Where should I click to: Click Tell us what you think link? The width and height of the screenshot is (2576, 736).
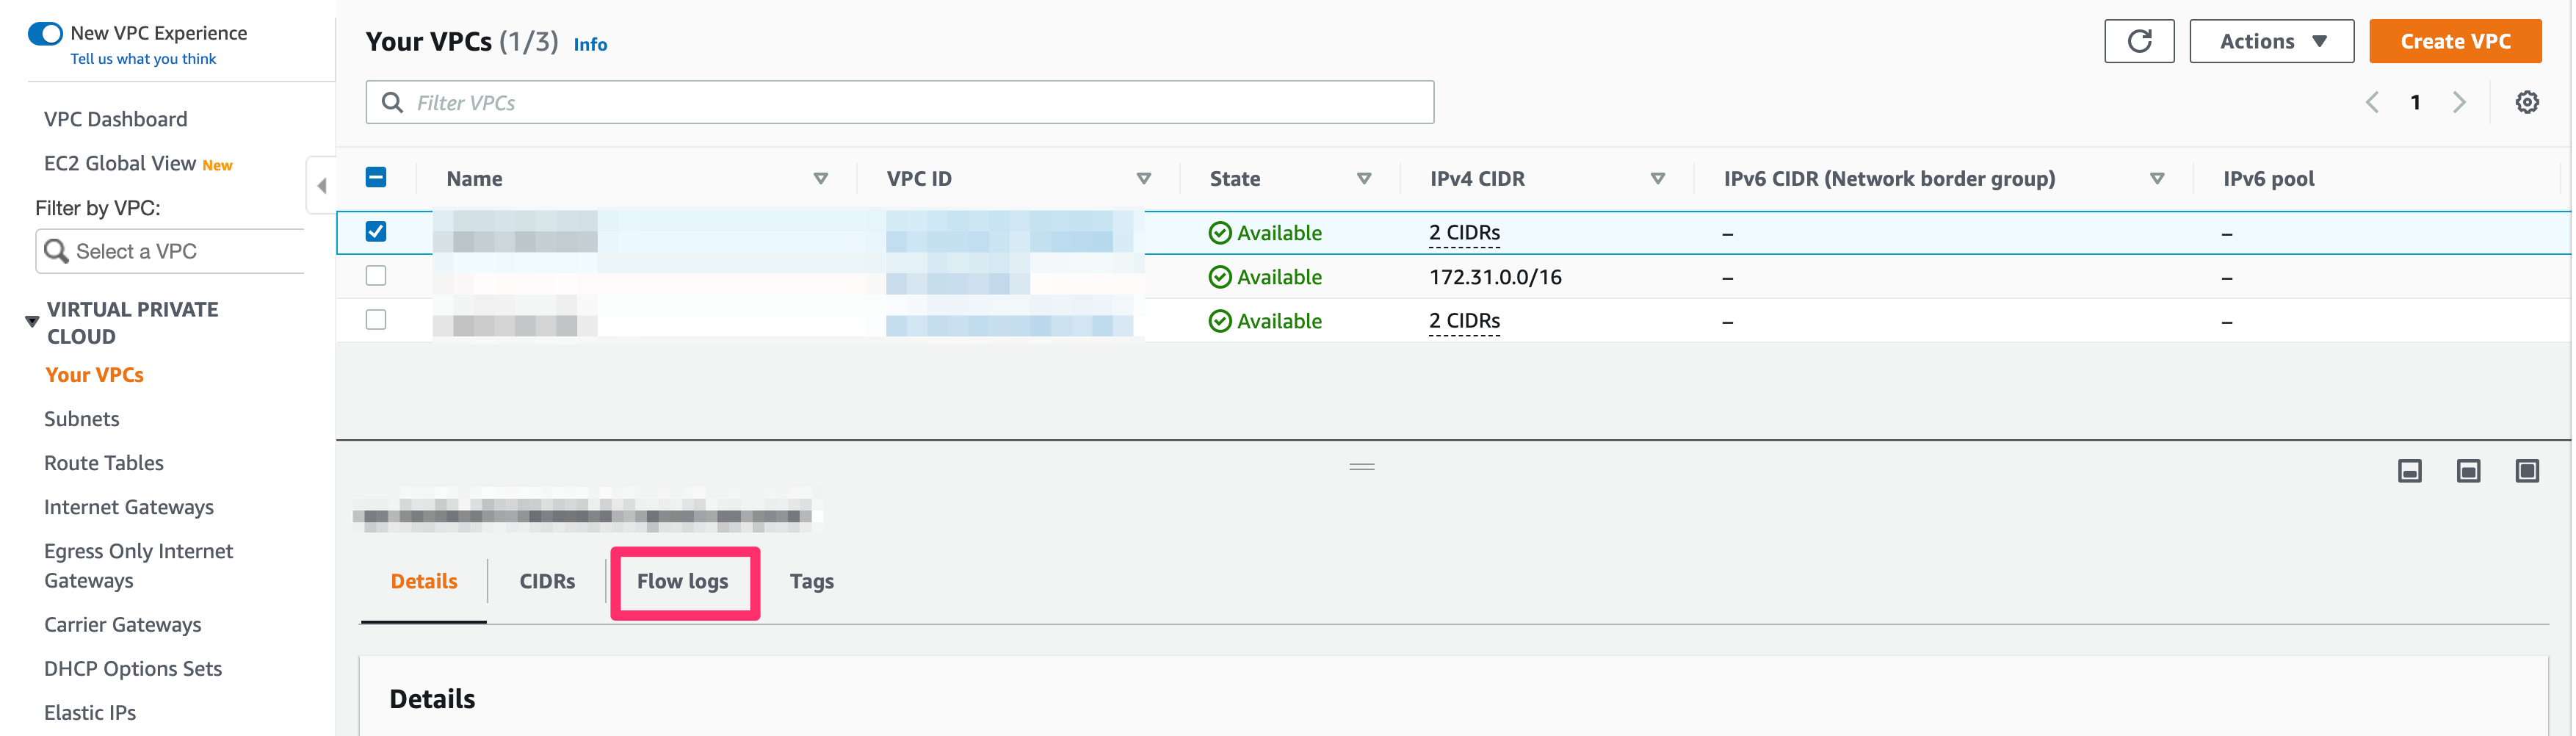pyautogui.click(x=143, y=59)
